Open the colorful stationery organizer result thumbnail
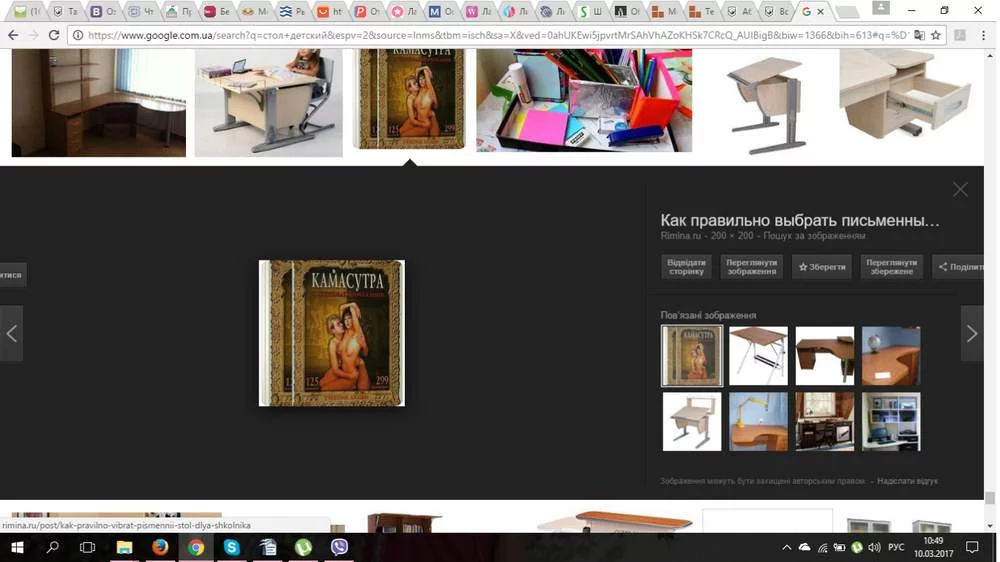Screen dimensions: 1000x562 [584, 101]
